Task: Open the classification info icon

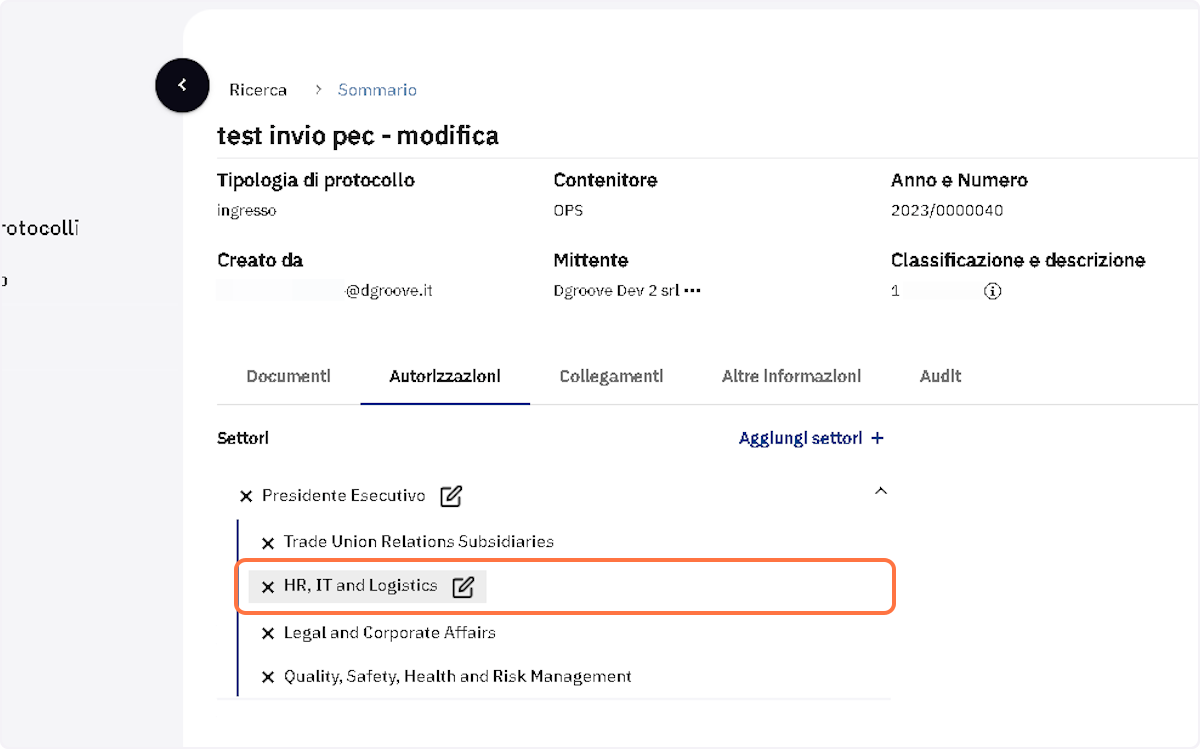Action: point(992,291)
